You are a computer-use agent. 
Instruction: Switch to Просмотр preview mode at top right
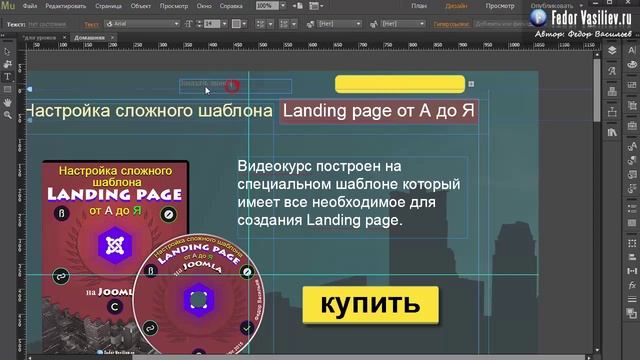[500, 6]
